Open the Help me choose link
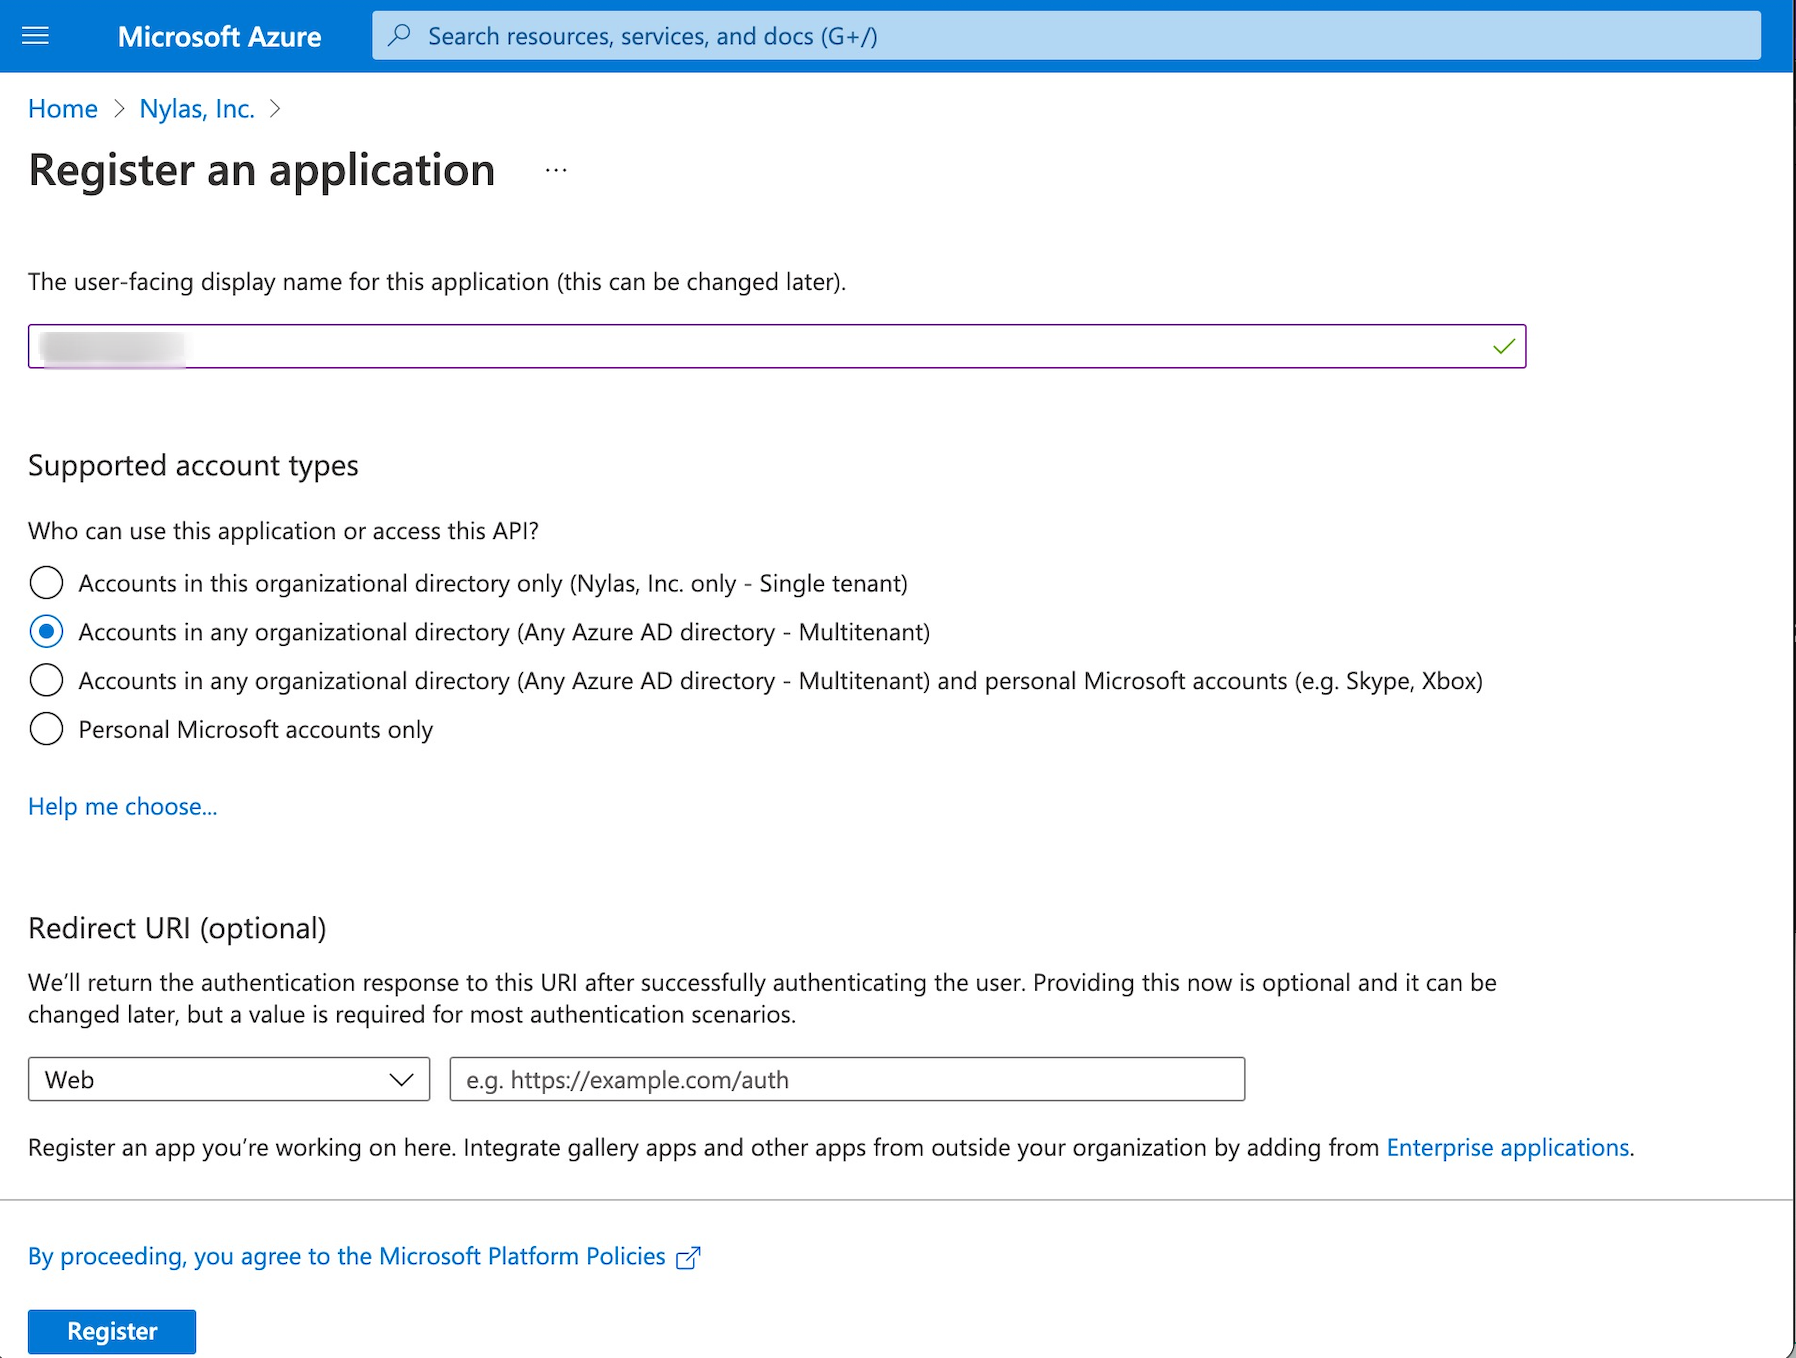 (x=122, y=806)
